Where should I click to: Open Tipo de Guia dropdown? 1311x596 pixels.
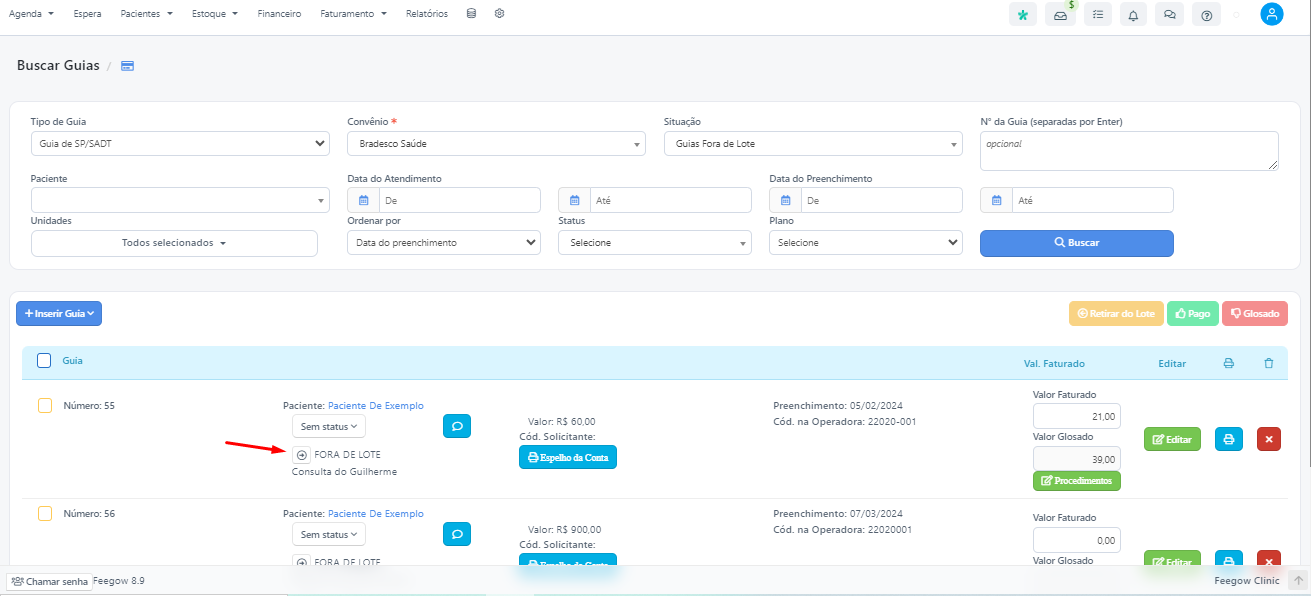pos(180,143)
